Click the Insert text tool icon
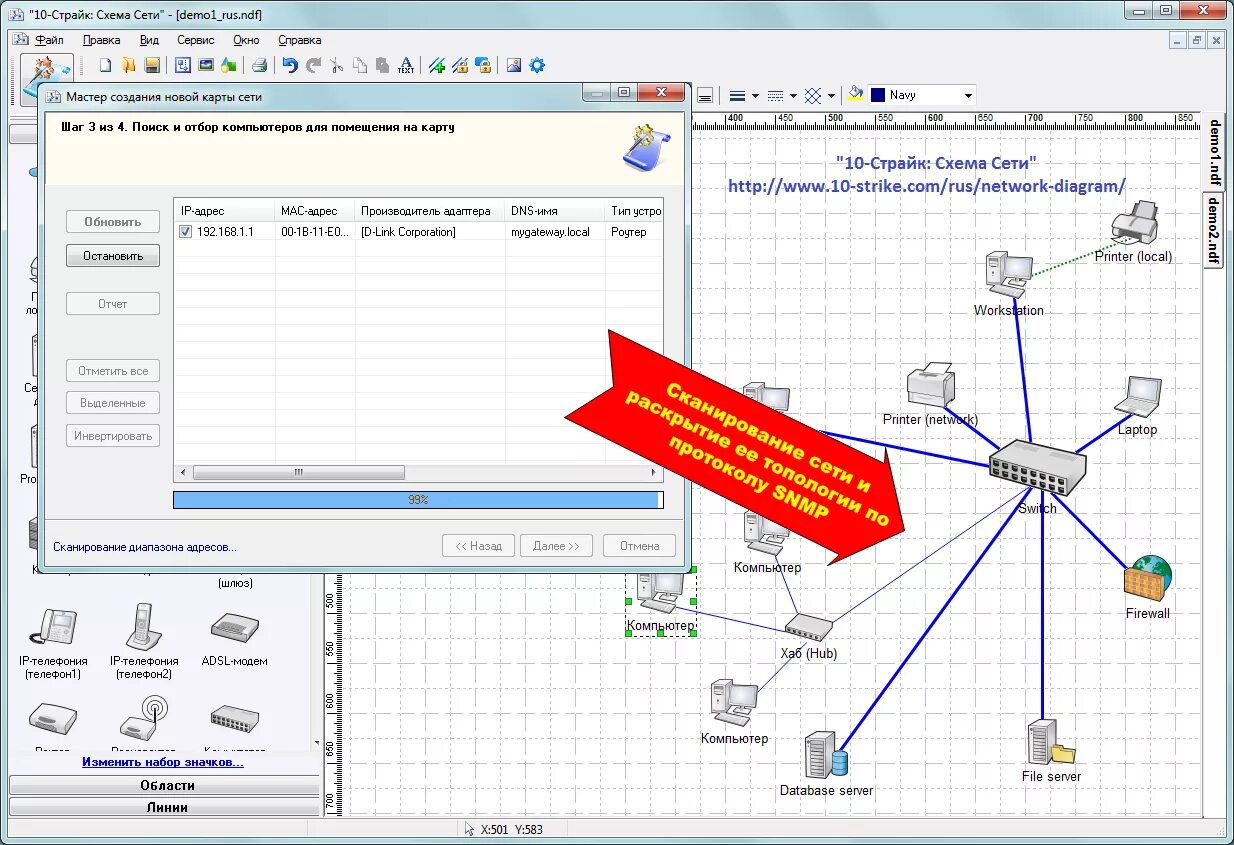The height and width of the screenshot is (845, 1234). coord(406,66)
